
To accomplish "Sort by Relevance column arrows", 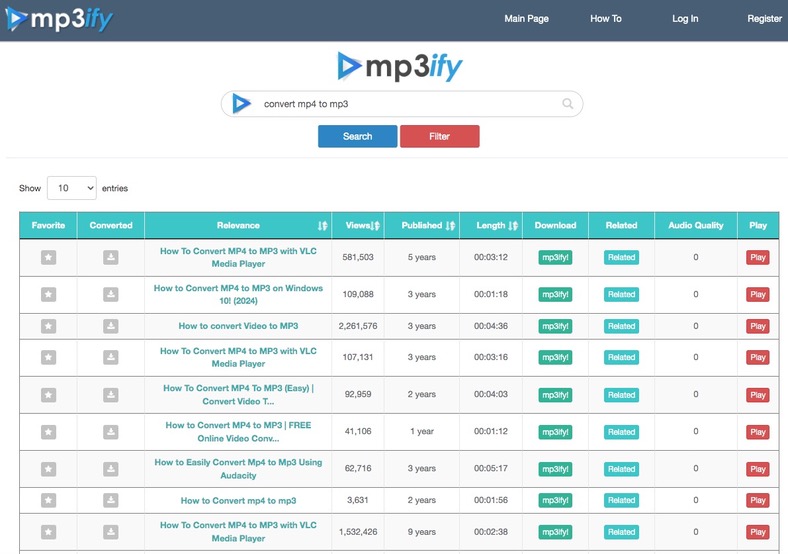I will pyautogui.click(x=322, y=226).
